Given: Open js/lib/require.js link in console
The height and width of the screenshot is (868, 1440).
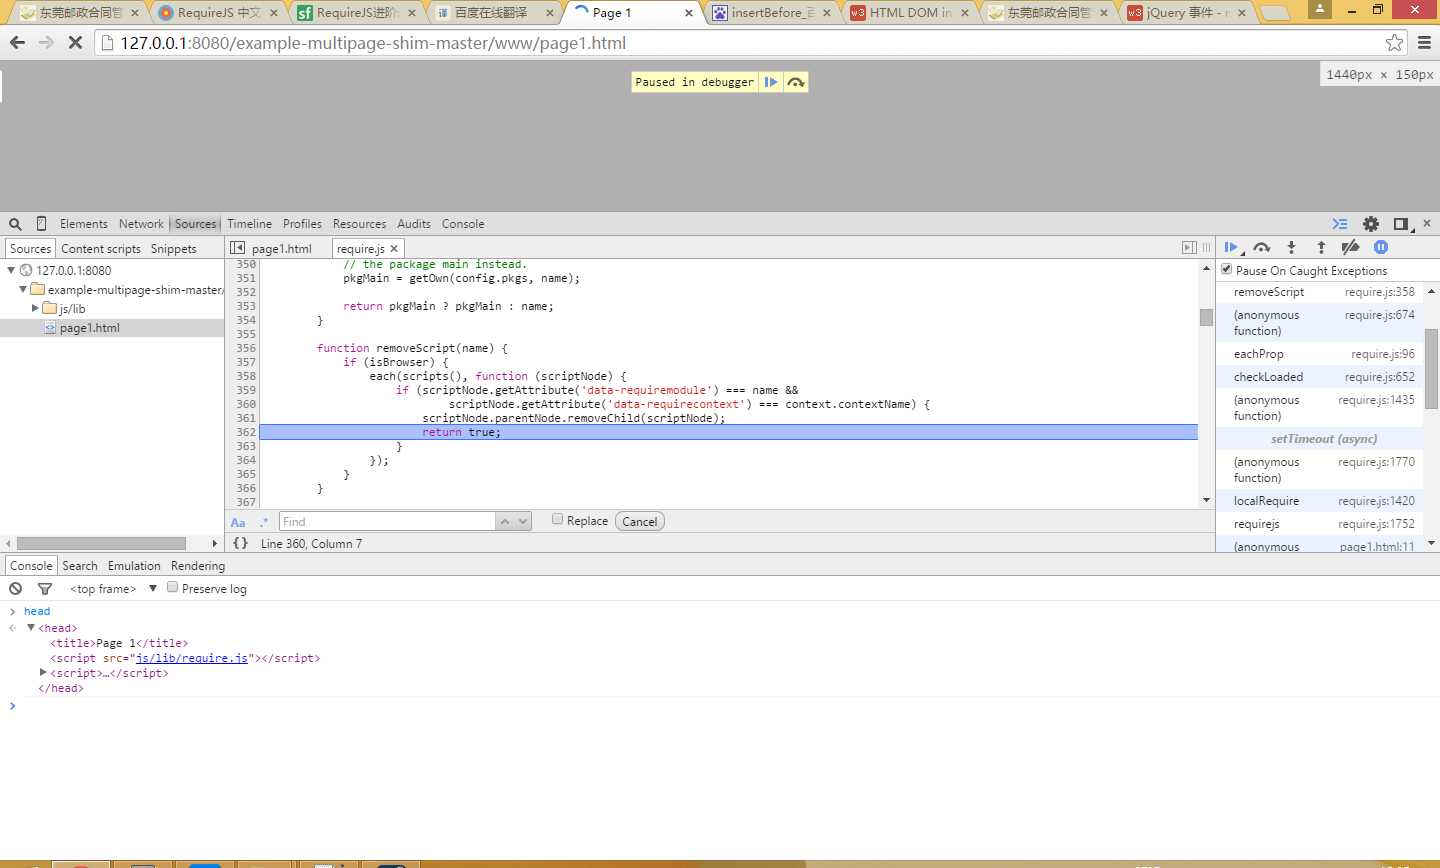Looking at the screenshot, I should pyautogui.click(x=192, y=658).
